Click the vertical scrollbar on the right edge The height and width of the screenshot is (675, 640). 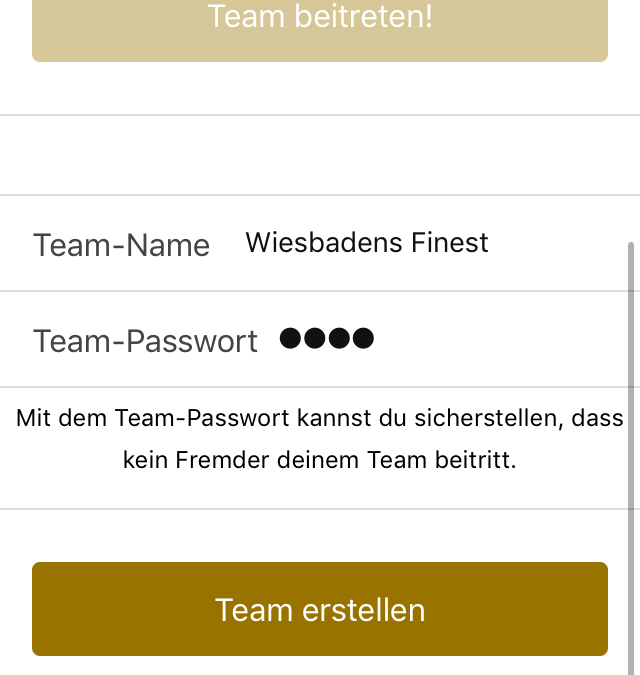(631, 458)
